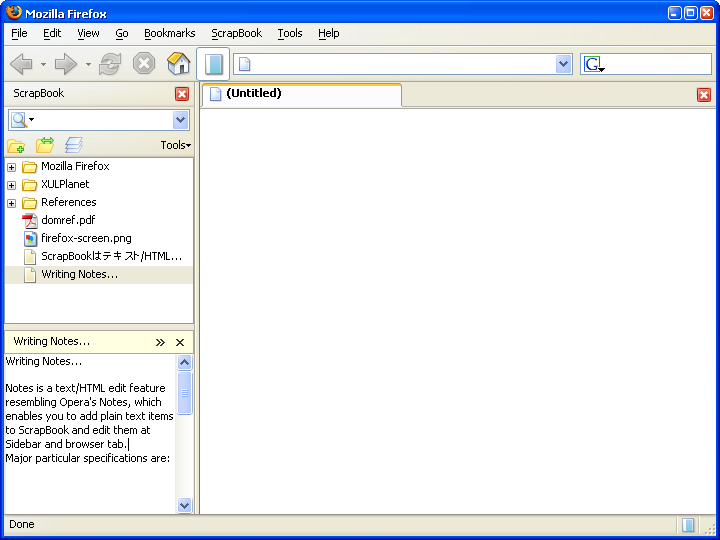Viewport: 720px width, 540px height.
Task: Click the ScrapBook icon in status bar
Action: [x=688, y=524]
